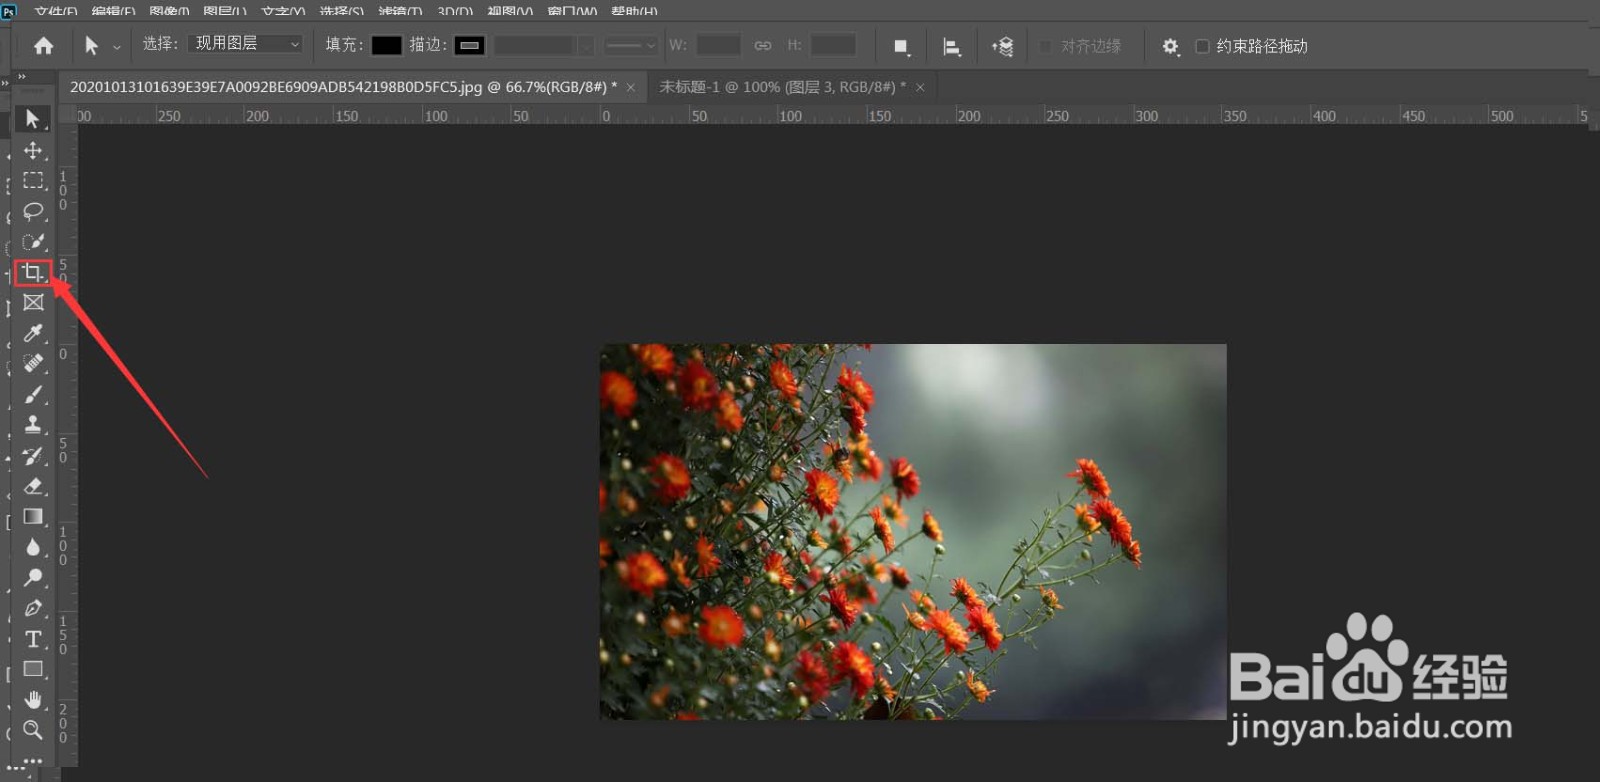Expand the toolbox with double-arrow

[22, 77]
